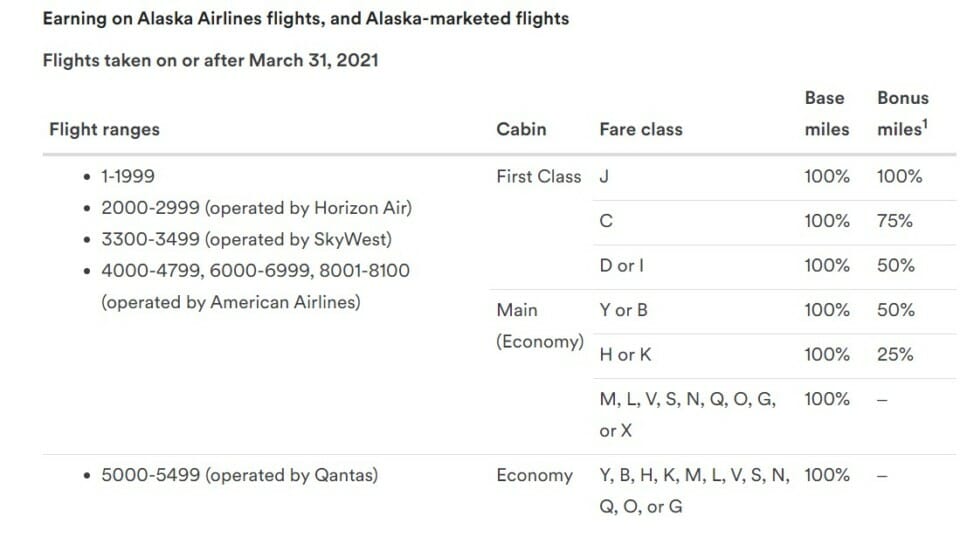Select the 'Cabin' column header
This screenshot has height=537, width=960.
coord(521,129)
